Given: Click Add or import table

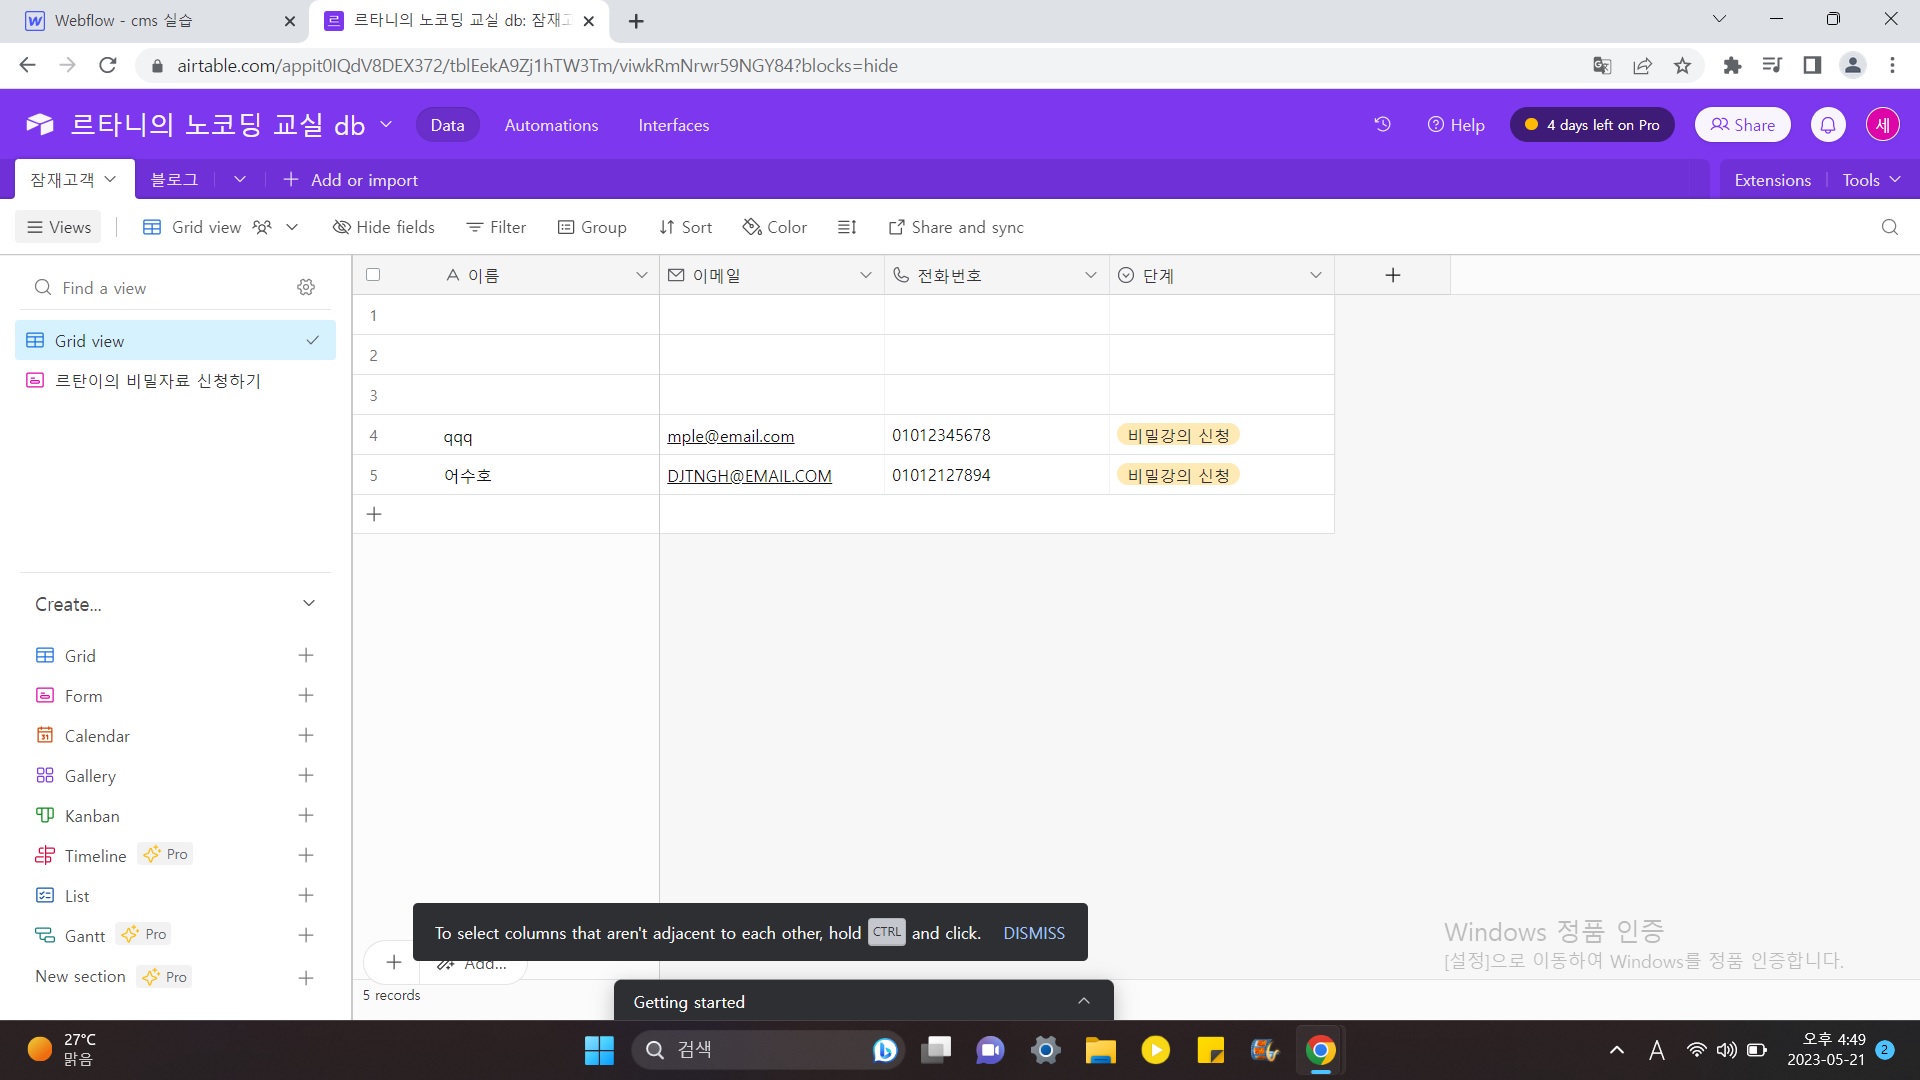Looking at the screenshot, I should [x=351, y=180].
